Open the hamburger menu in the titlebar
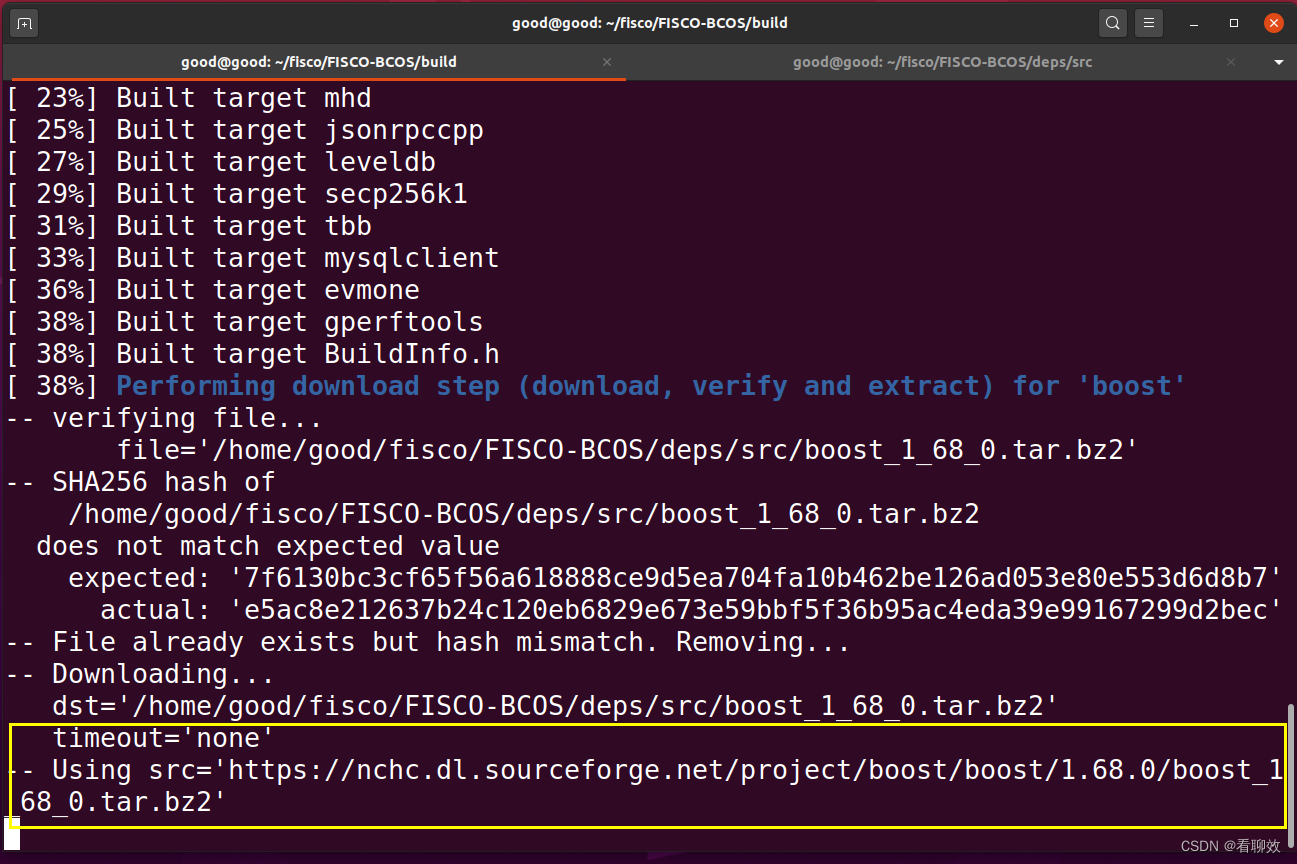 click(1150, 22)
